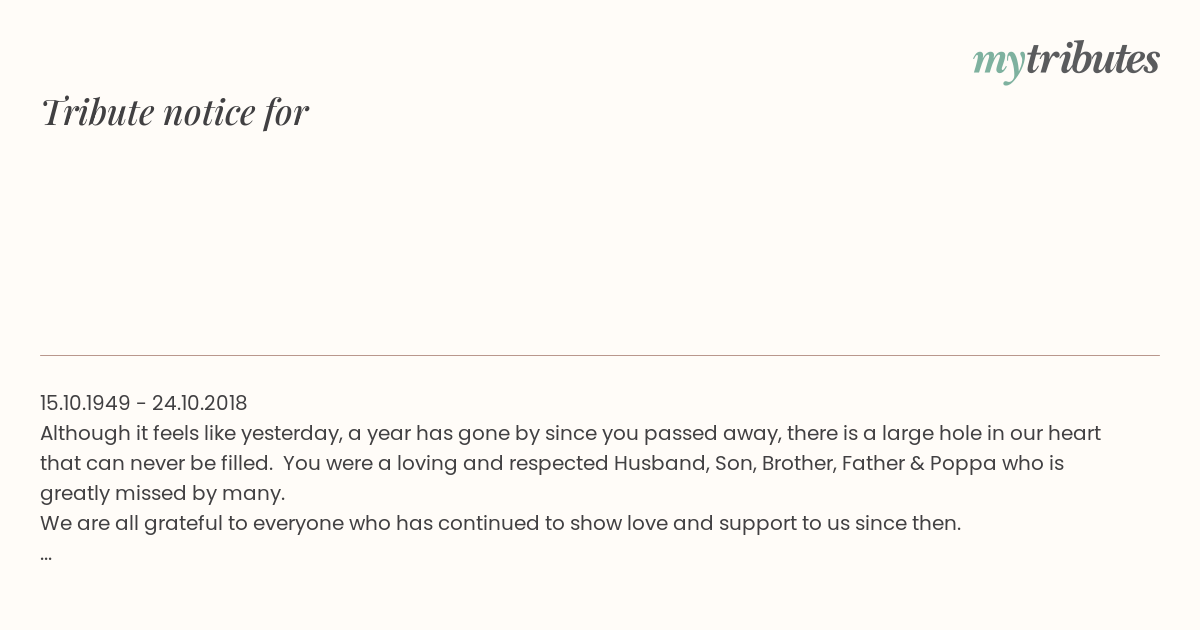The height and width of the screenshot is (630, 1200).
Task: Click the 'greatly missed by many' line
Action: [x=163, y=494]
